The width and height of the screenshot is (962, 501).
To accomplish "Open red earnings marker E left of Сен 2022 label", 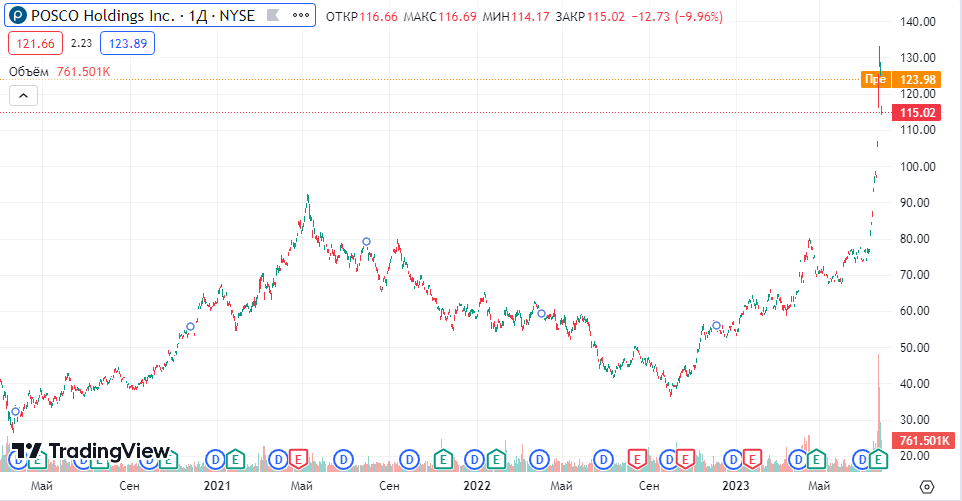I will click(637, 459).
